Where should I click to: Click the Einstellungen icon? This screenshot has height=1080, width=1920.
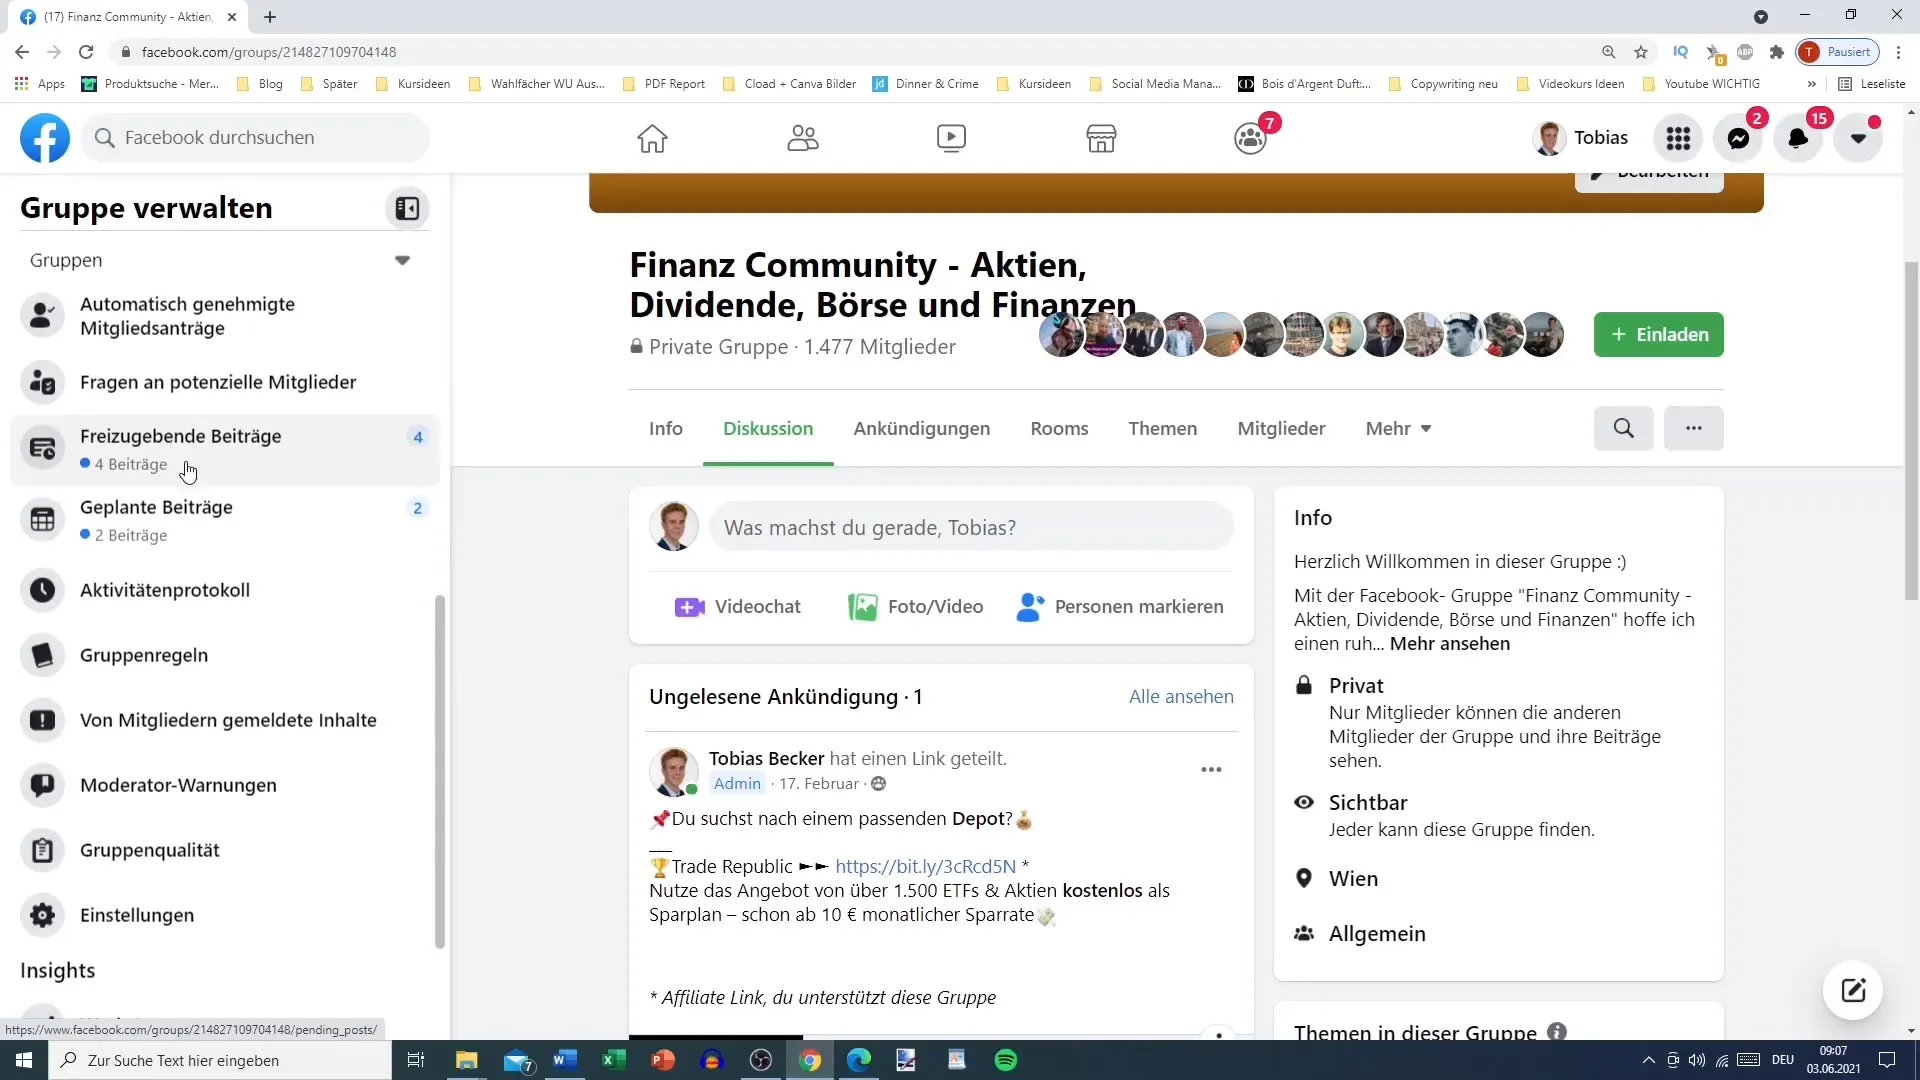[x=41, y=914]
